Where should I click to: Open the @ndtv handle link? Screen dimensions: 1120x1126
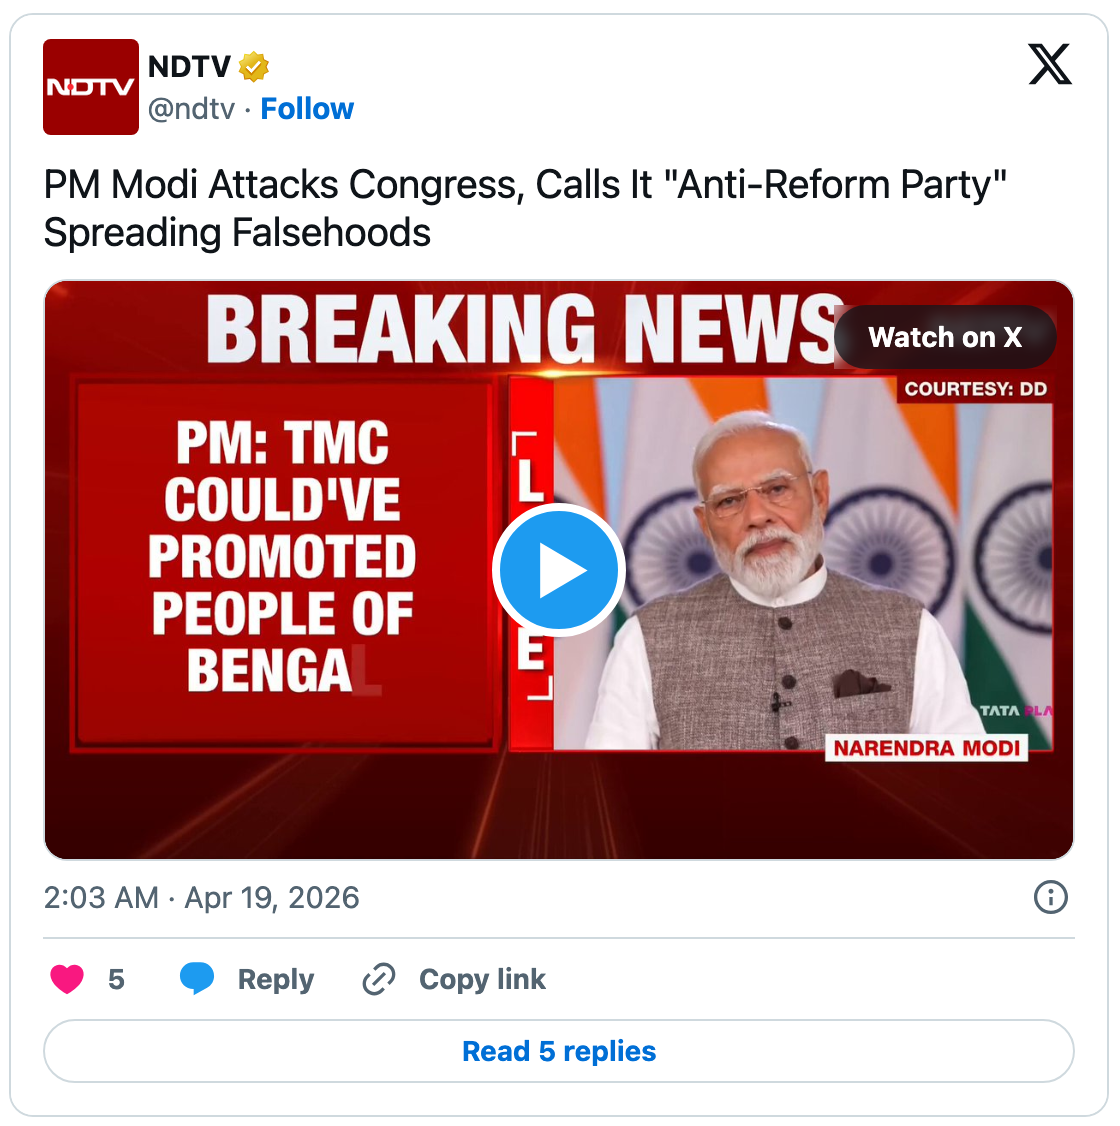191,109
